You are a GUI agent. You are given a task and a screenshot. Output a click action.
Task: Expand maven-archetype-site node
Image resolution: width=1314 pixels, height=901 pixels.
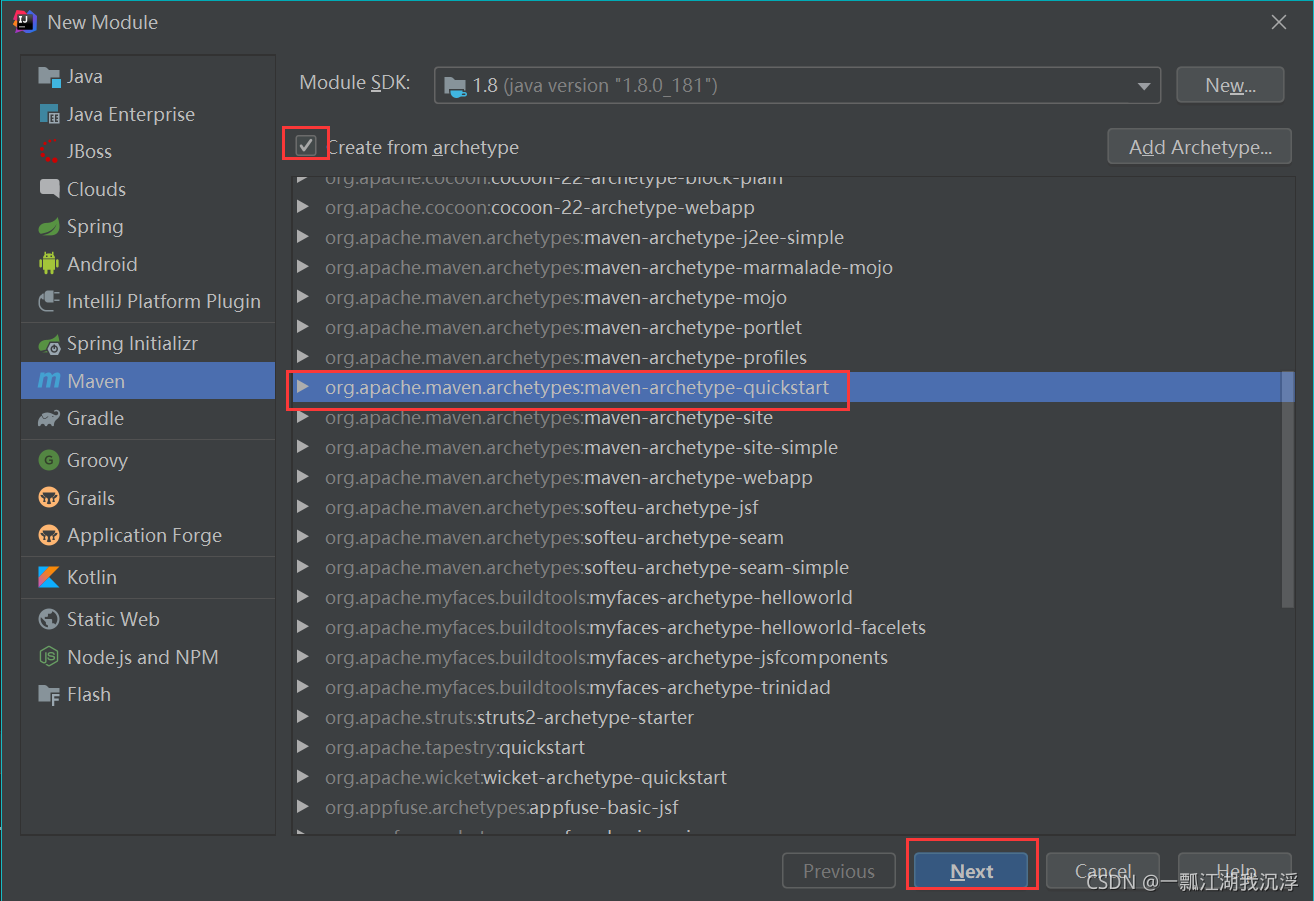click(303, 418)
